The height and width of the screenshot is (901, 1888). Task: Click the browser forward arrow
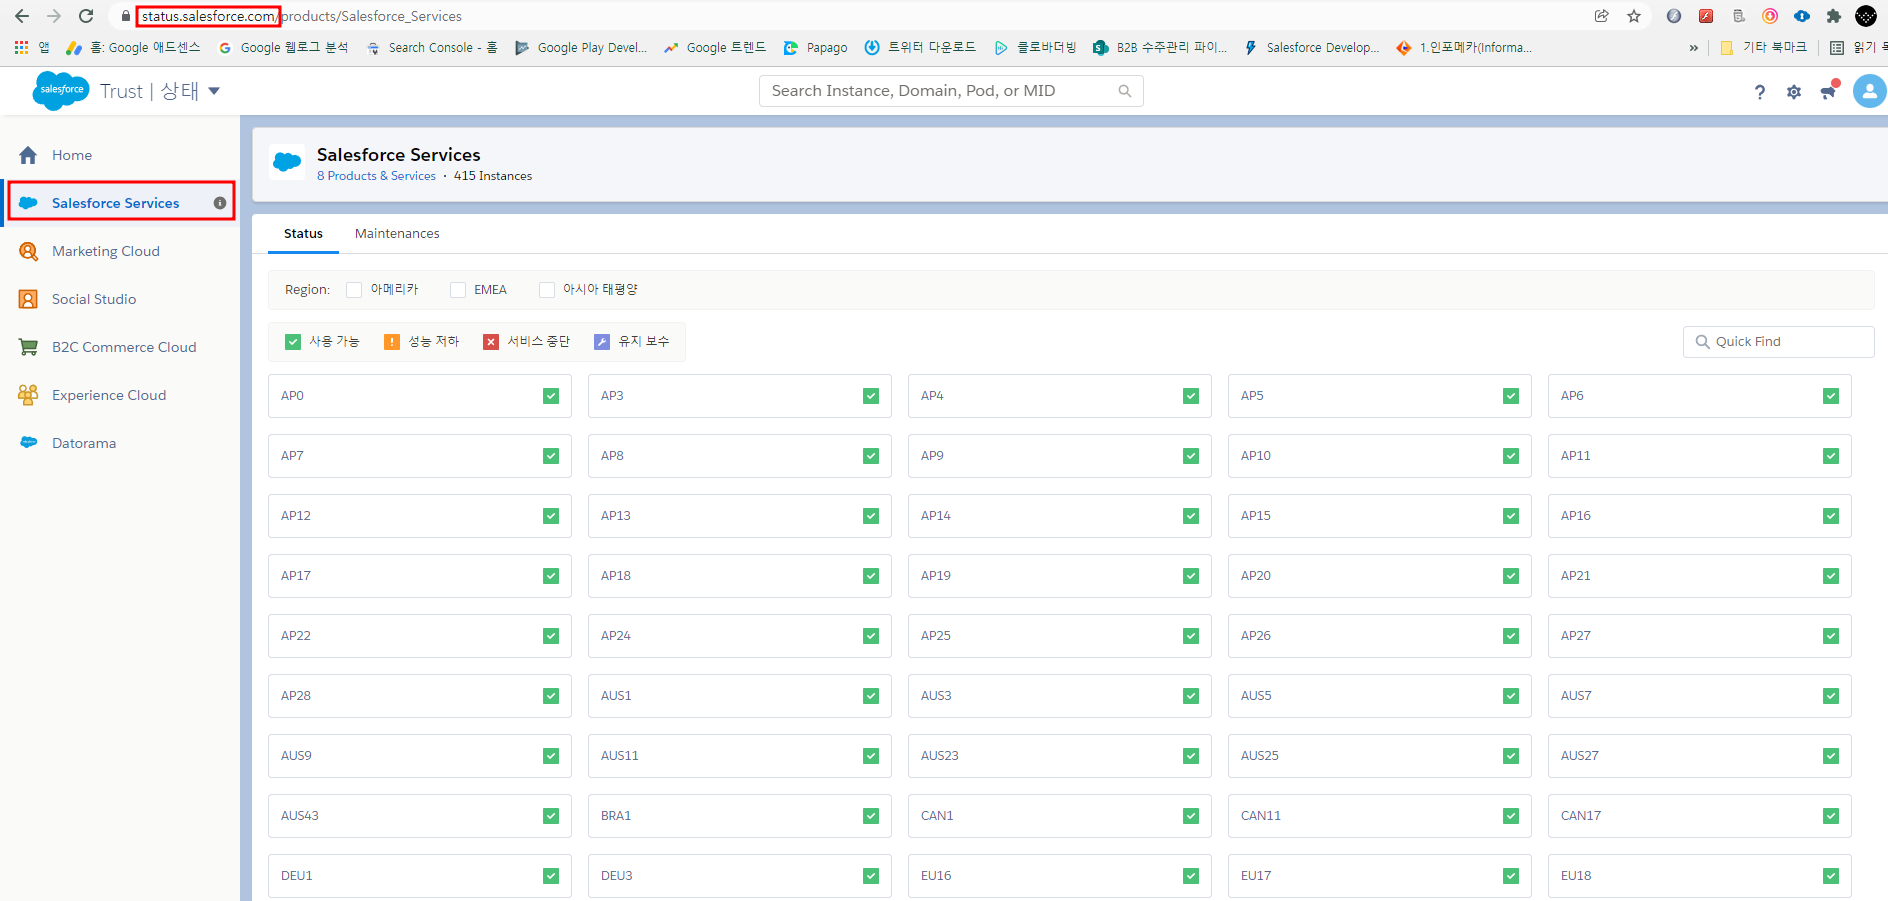pyautogui.click(x=54, y=16)
